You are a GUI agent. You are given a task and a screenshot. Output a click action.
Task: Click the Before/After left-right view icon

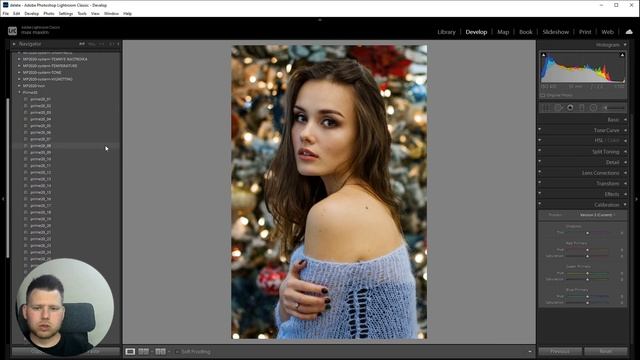(143, 351)
